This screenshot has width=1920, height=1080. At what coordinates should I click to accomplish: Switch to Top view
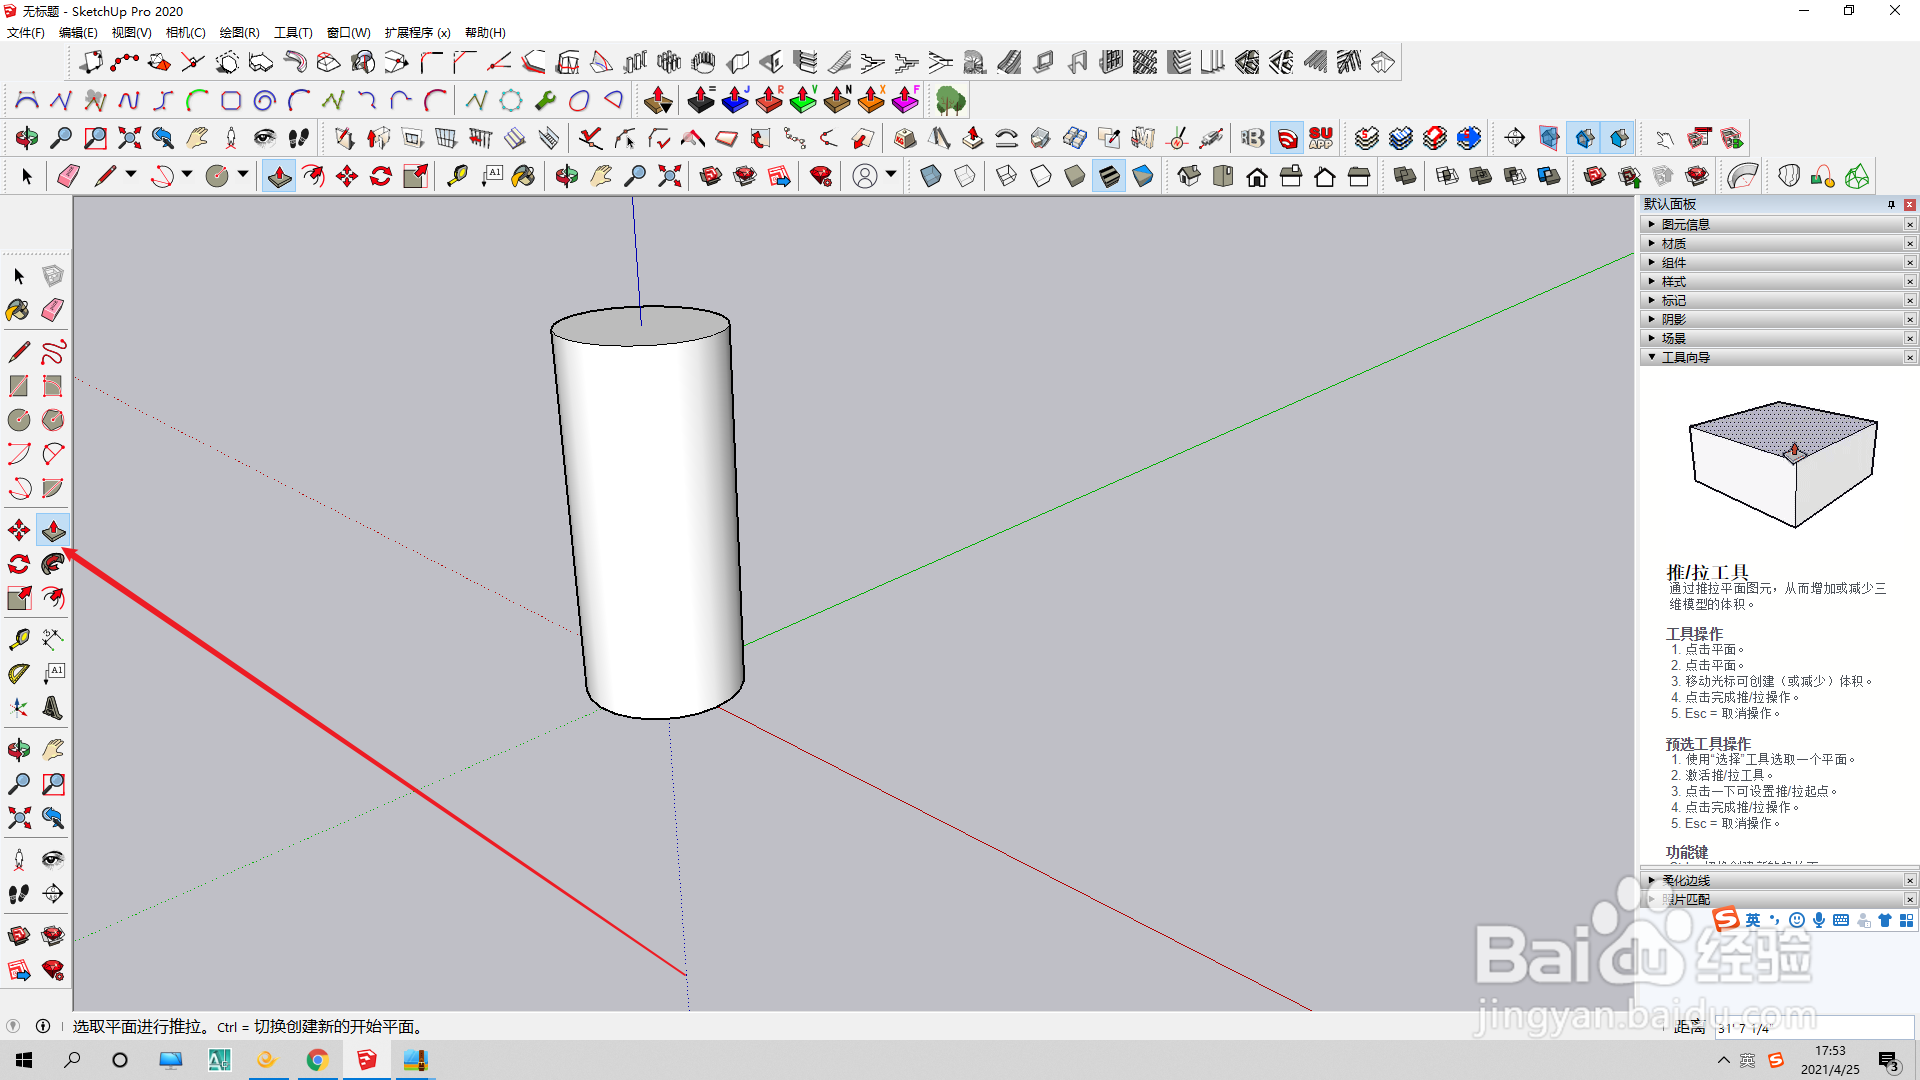coord(1223,176)
